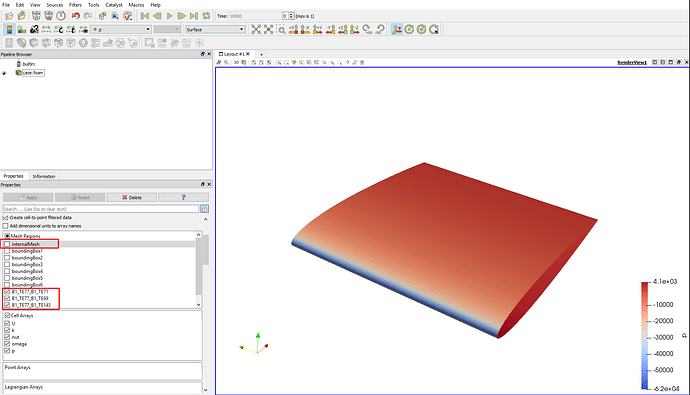Go to the first frame
Viewport: 690px width, 395px height.
click(145, 16)
